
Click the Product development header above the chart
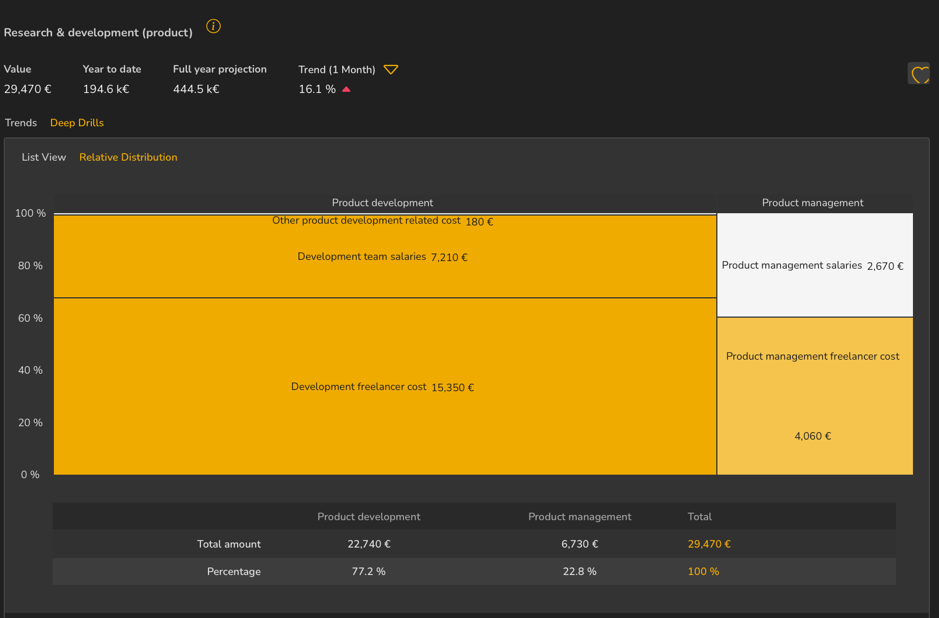(x=382, y=203)
